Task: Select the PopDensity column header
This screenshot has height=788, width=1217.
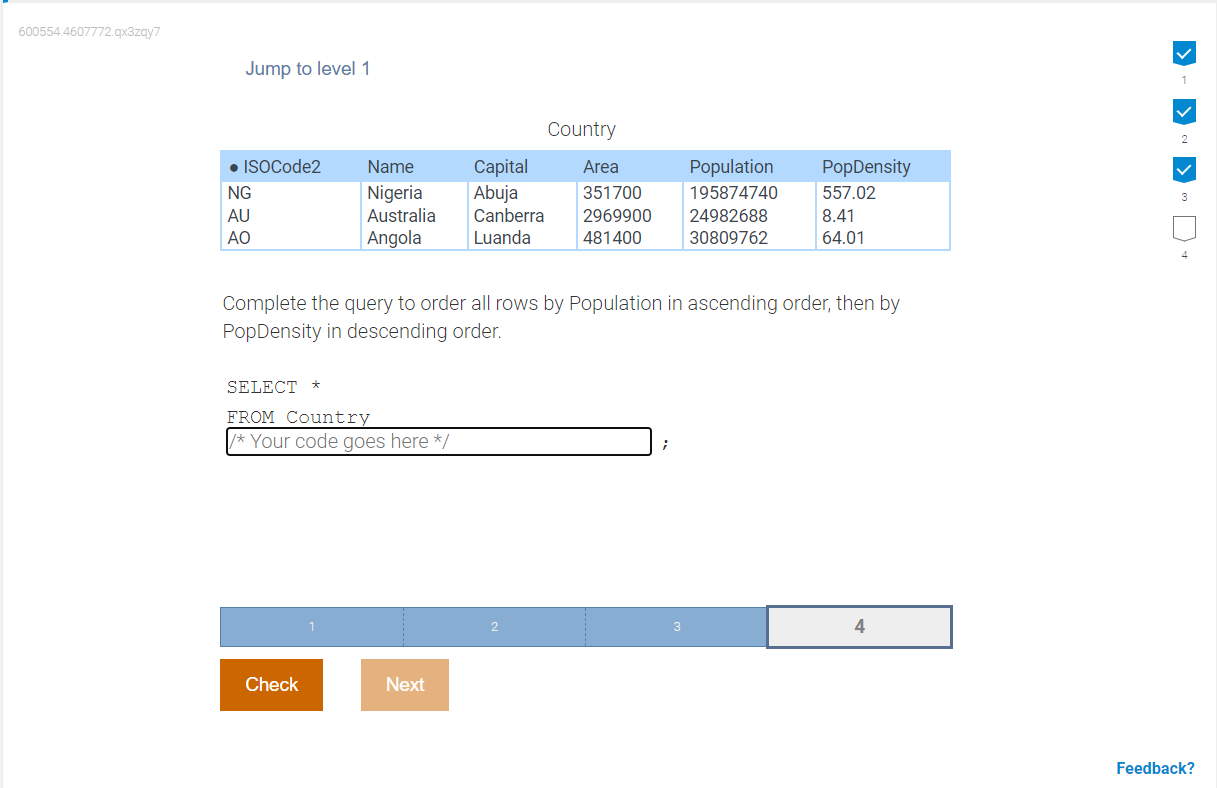Action: 866,166
